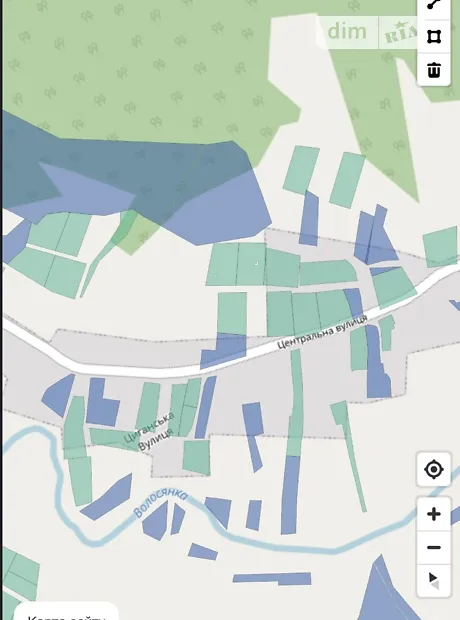
Task: Zoom out with the minus button
Action: 433,548
